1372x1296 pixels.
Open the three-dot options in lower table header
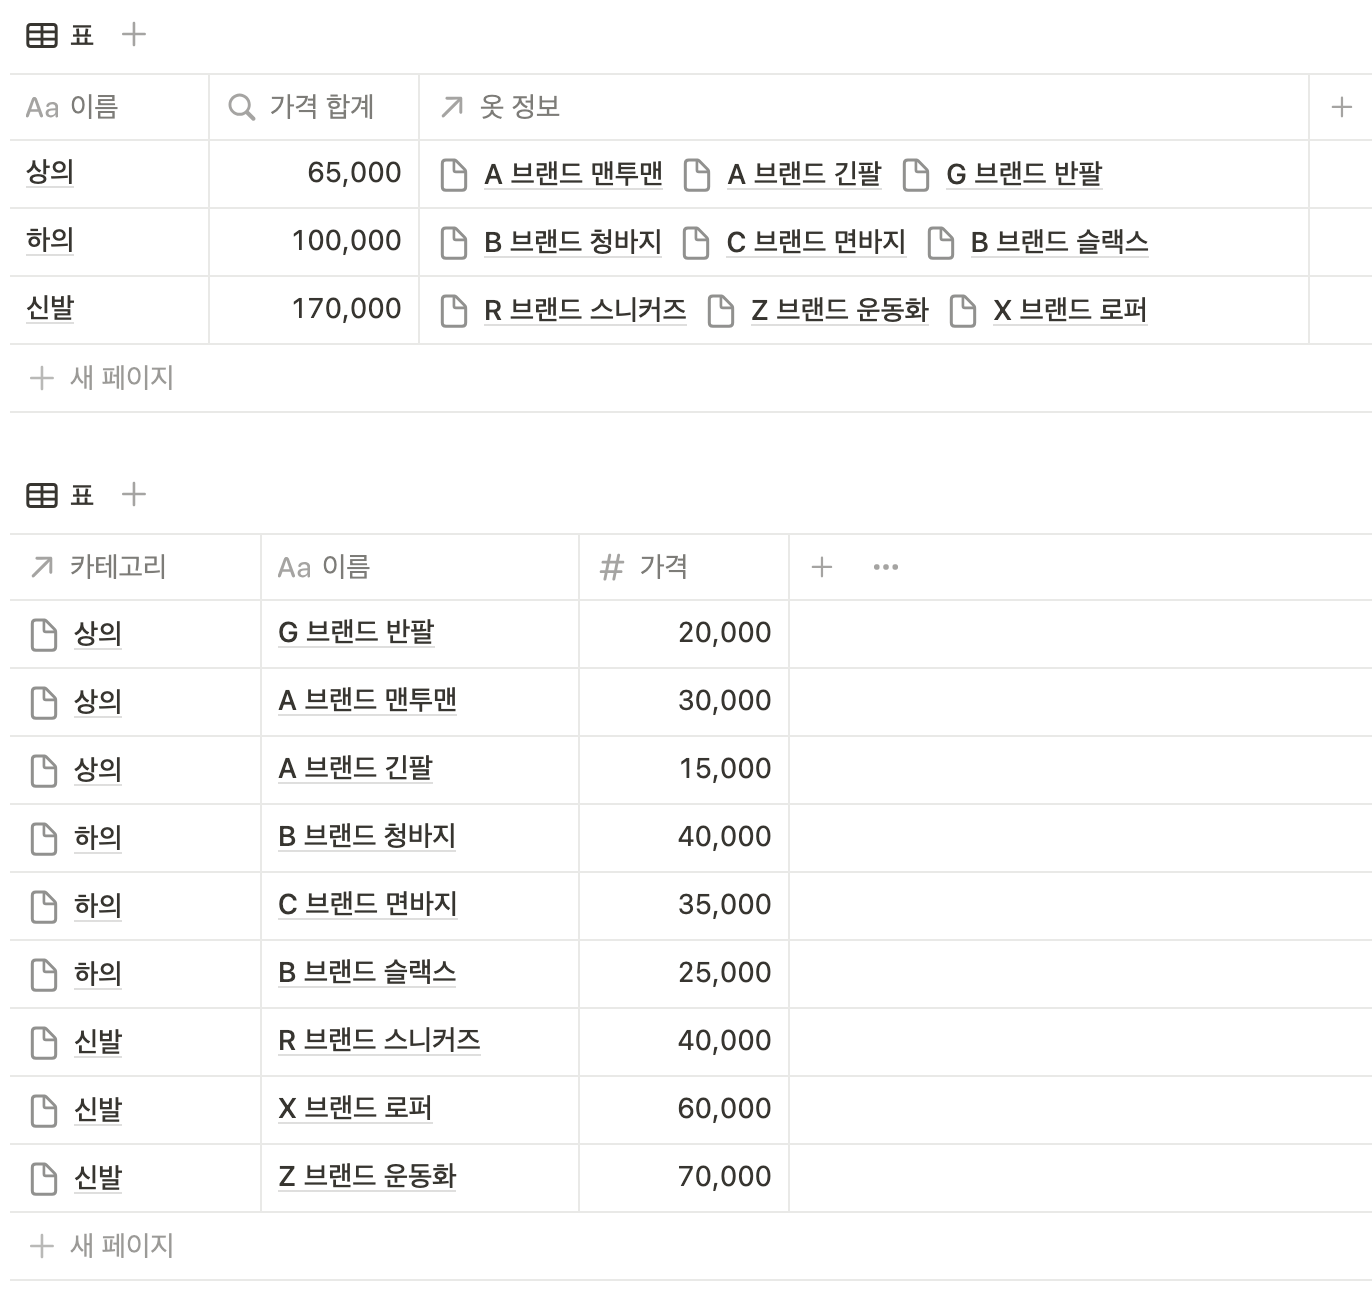(x=886, y=567)
